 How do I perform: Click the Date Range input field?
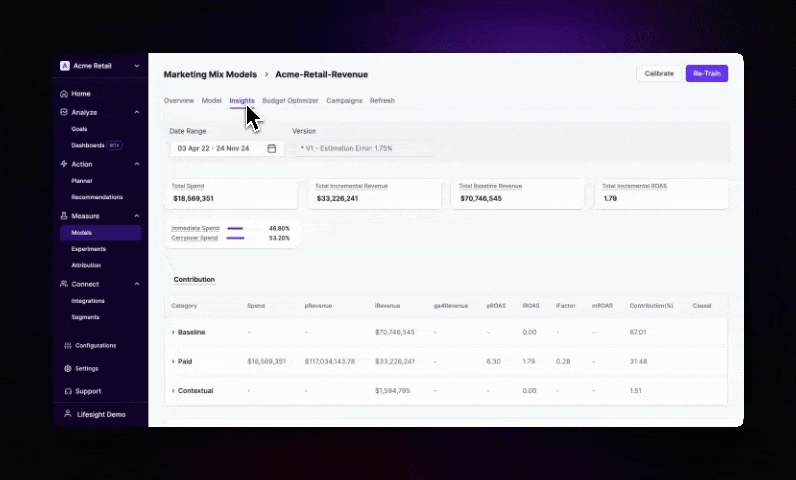pyautogui.click(x=226, y=149)
